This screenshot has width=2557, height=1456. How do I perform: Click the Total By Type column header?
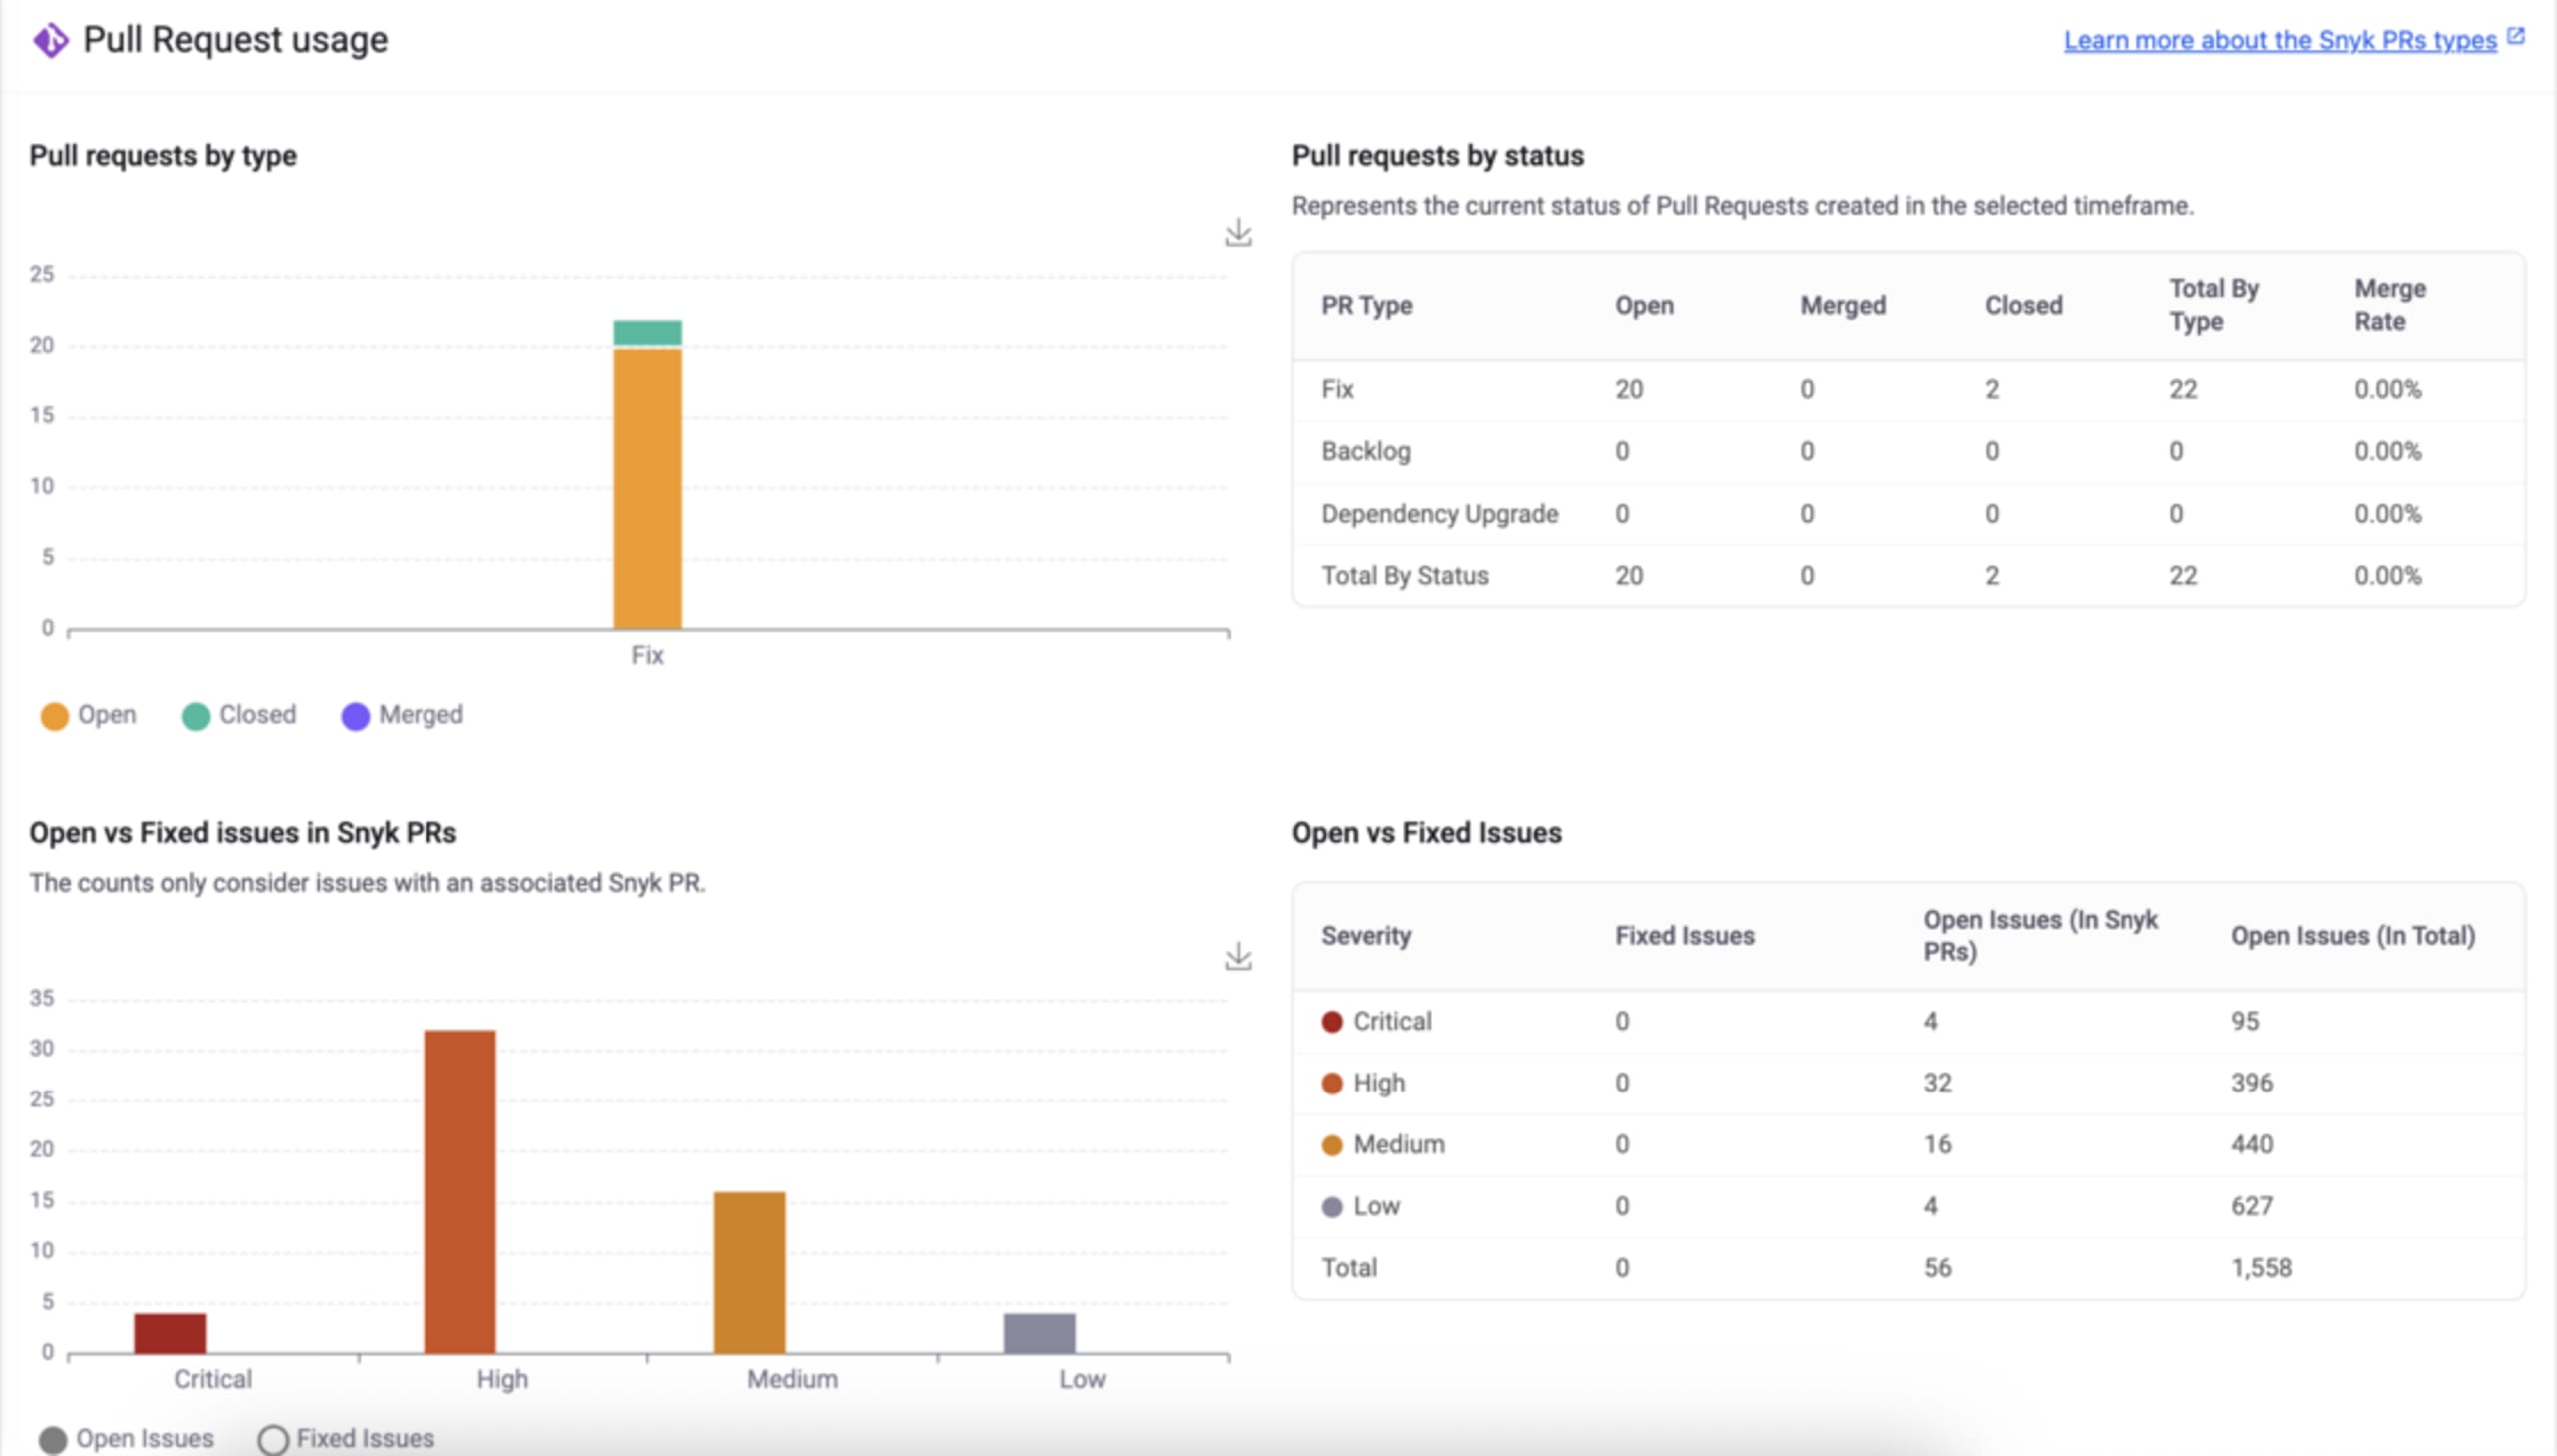(x=2214, y=305)
